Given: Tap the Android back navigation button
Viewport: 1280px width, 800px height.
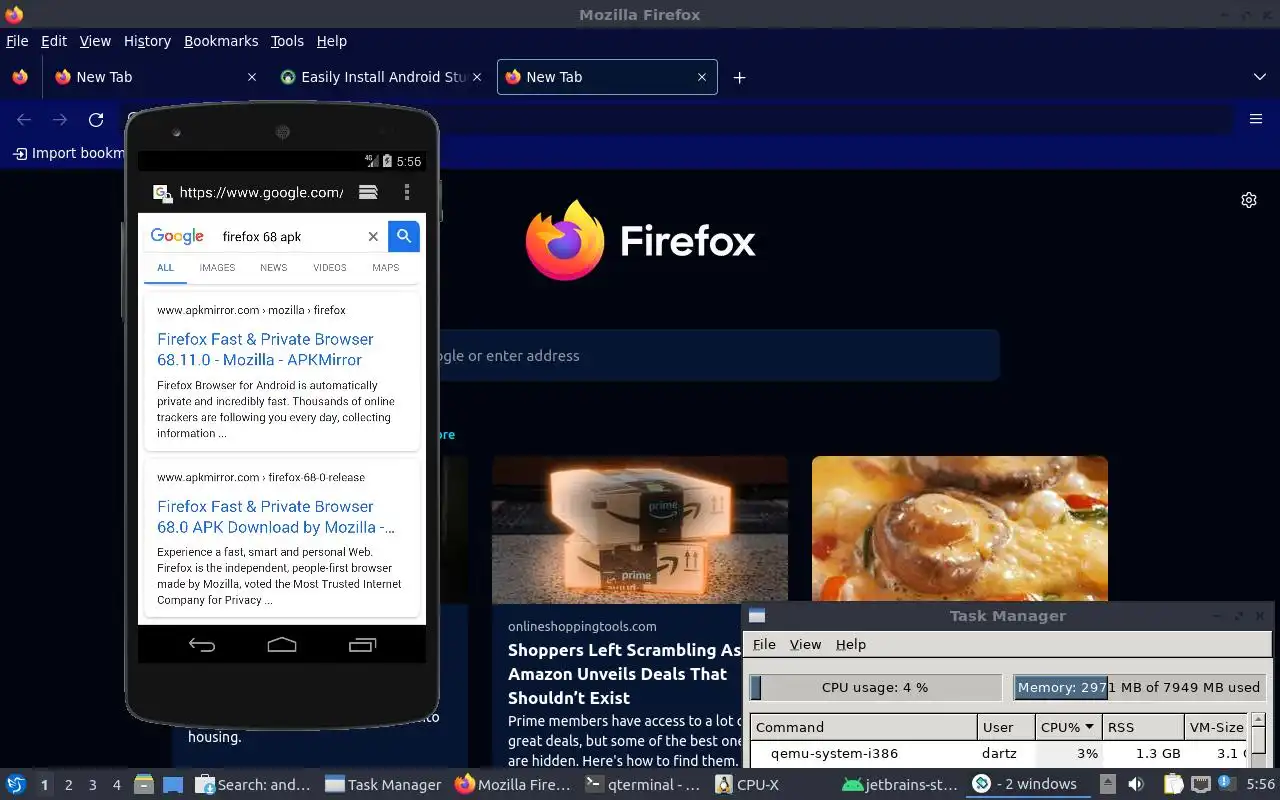Looking at the screenshot, I should pos(202,645).
